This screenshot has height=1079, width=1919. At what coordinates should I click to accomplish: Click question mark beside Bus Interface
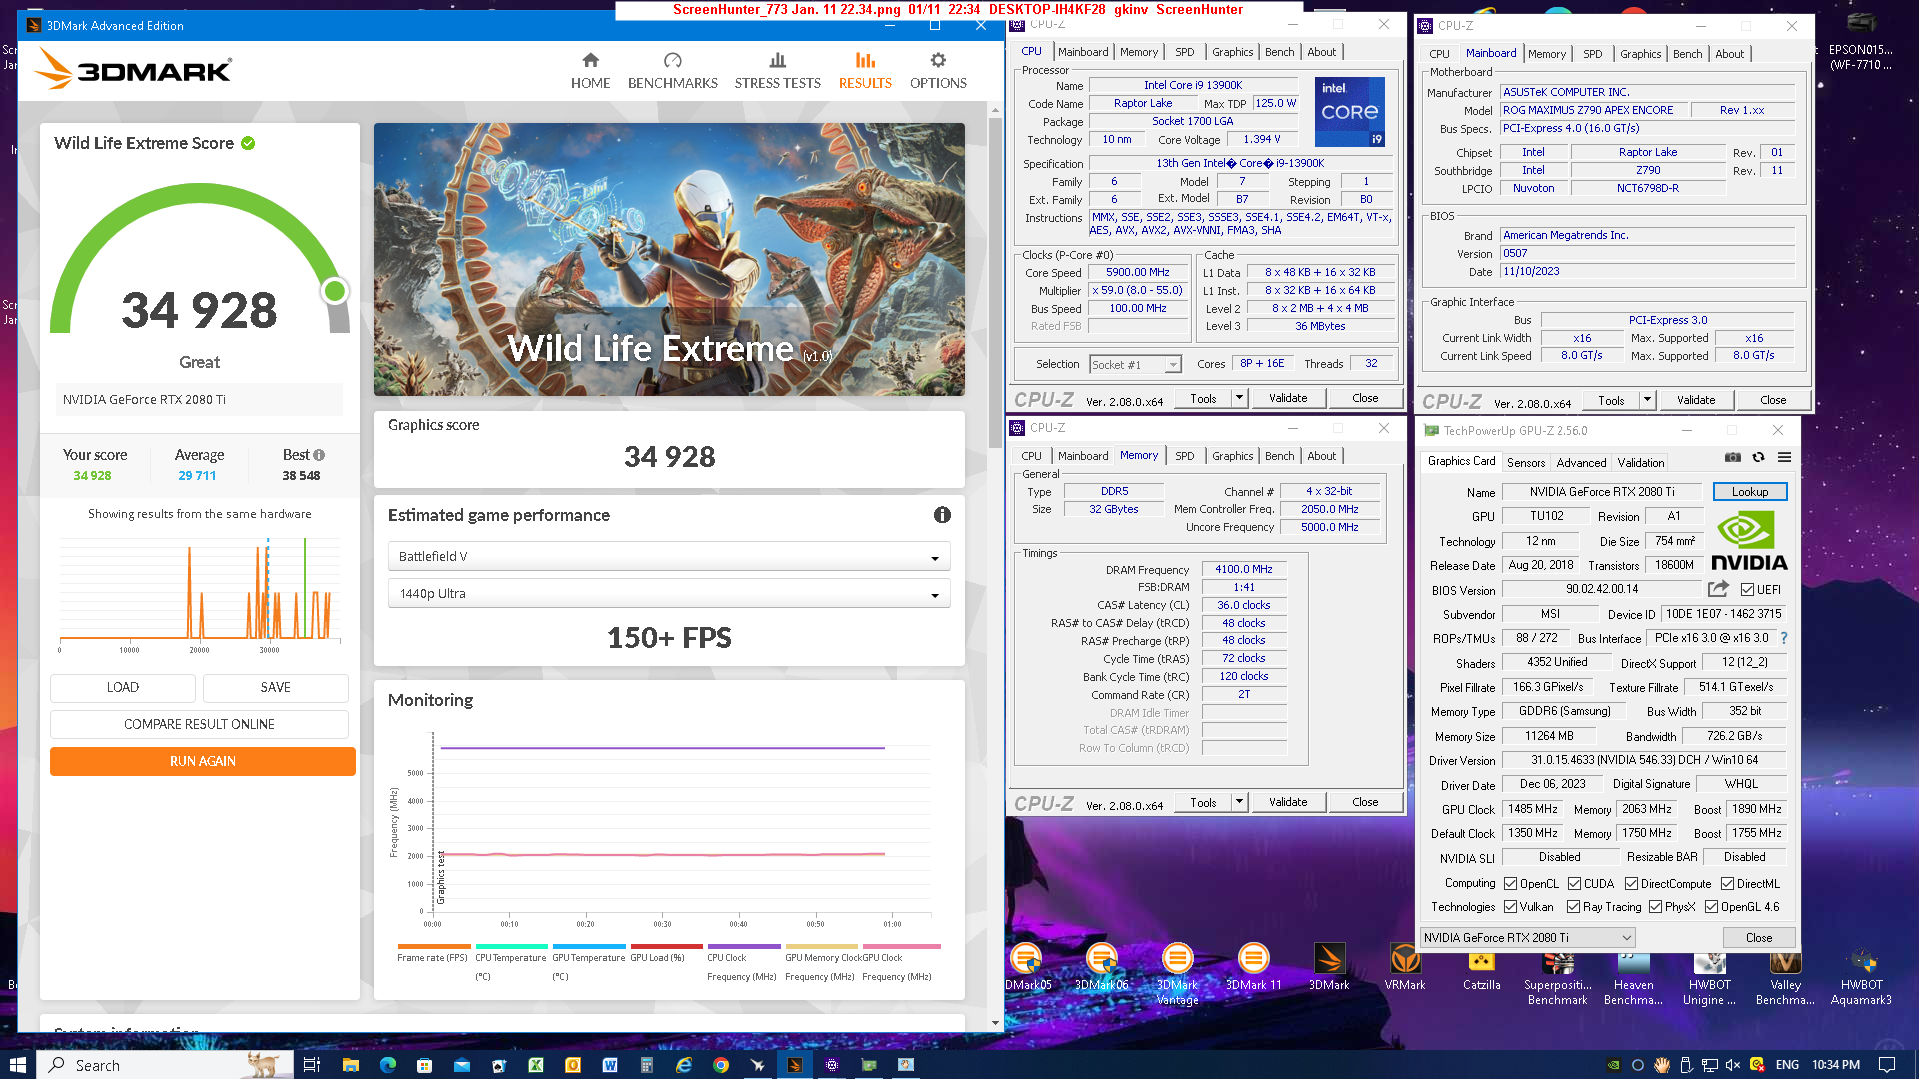pos(1784,638)
